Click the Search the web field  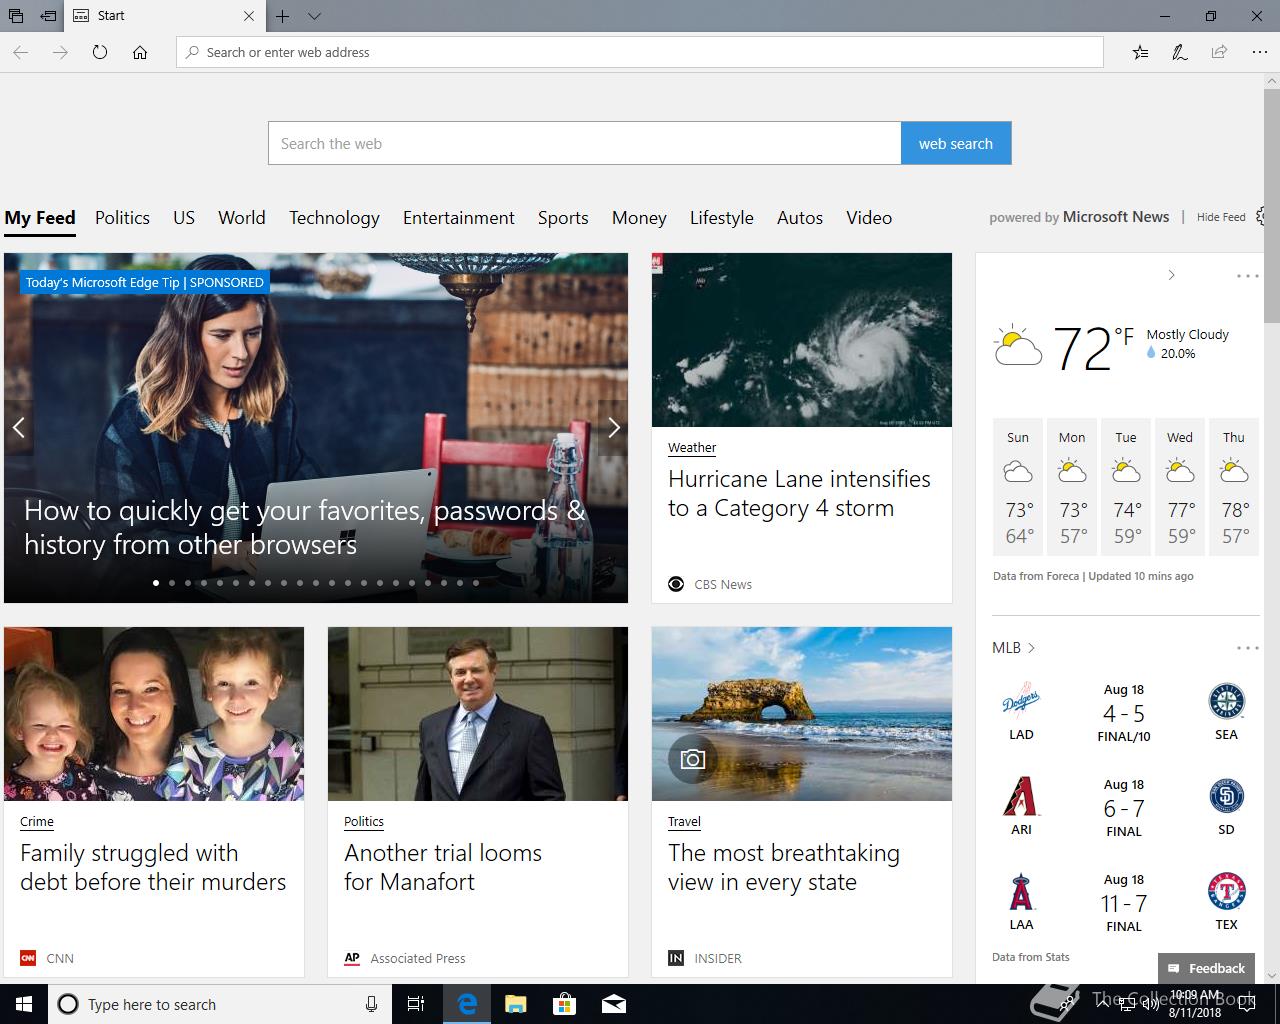coord(584,143)
